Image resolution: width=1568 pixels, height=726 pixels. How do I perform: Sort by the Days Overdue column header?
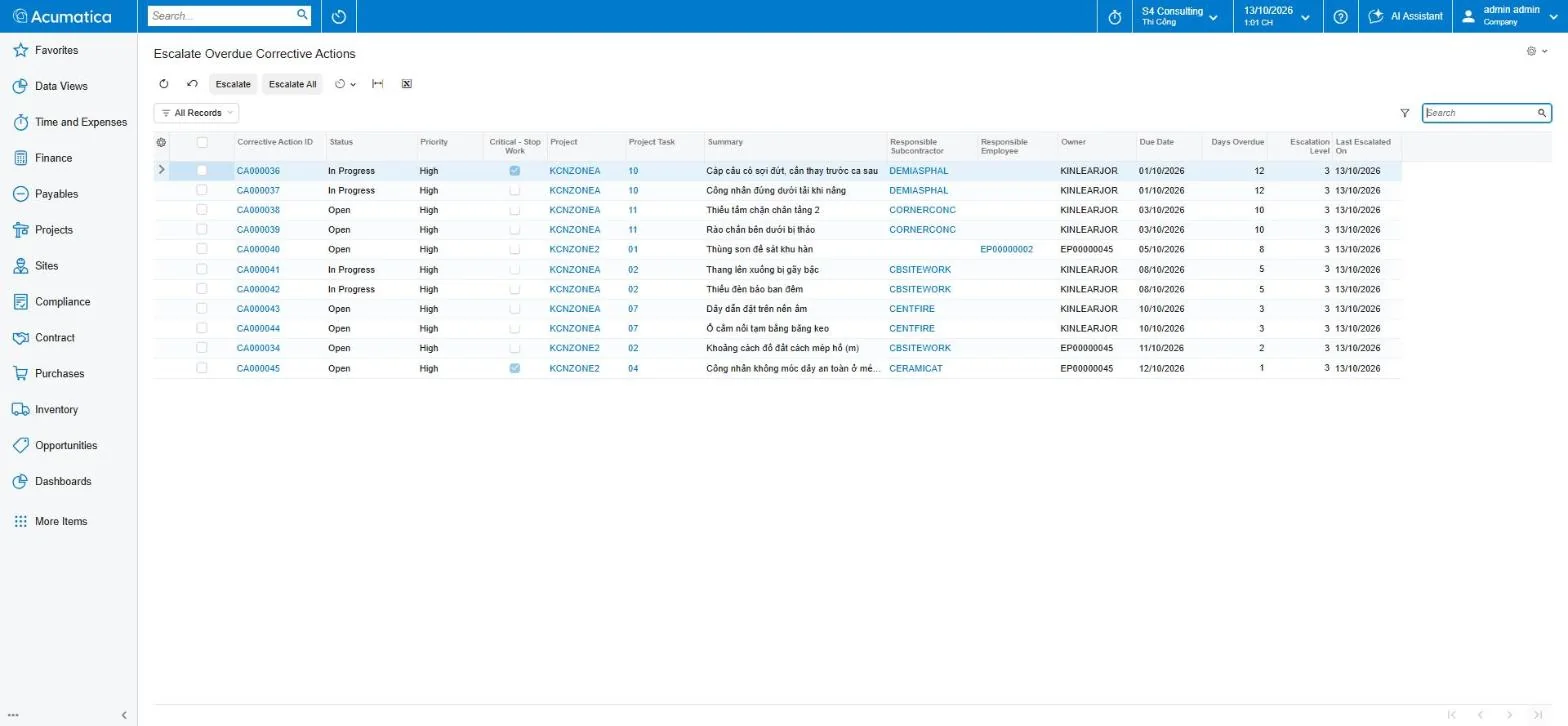(1238, 142)
